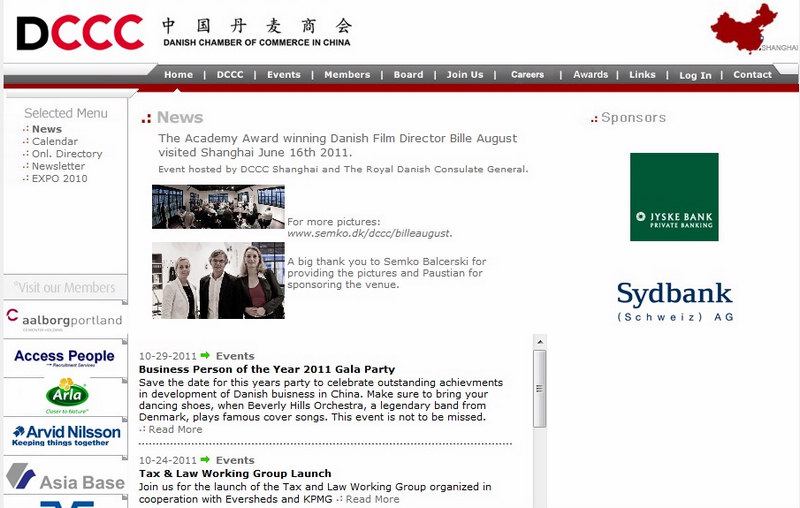Select Onl. Directory in the sidebar
The height and width of the screenshot is (508, 800).
pos(67,154)
